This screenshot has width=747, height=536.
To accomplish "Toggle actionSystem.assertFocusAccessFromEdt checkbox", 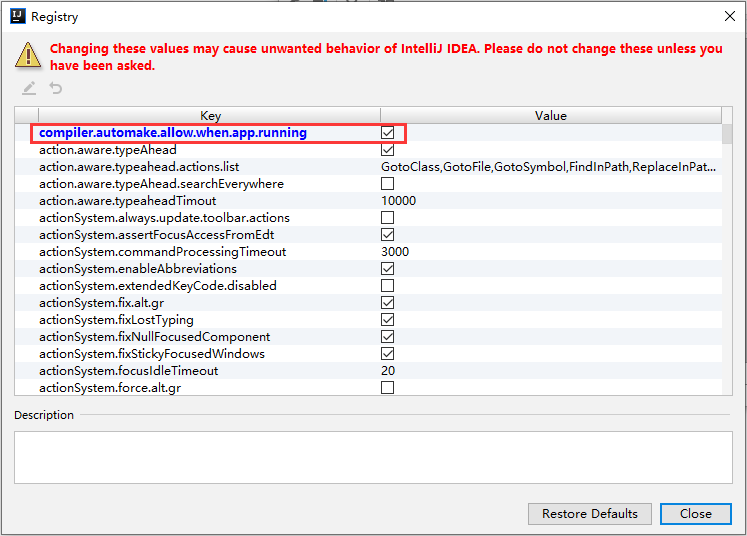I will (x=387, y=234).
